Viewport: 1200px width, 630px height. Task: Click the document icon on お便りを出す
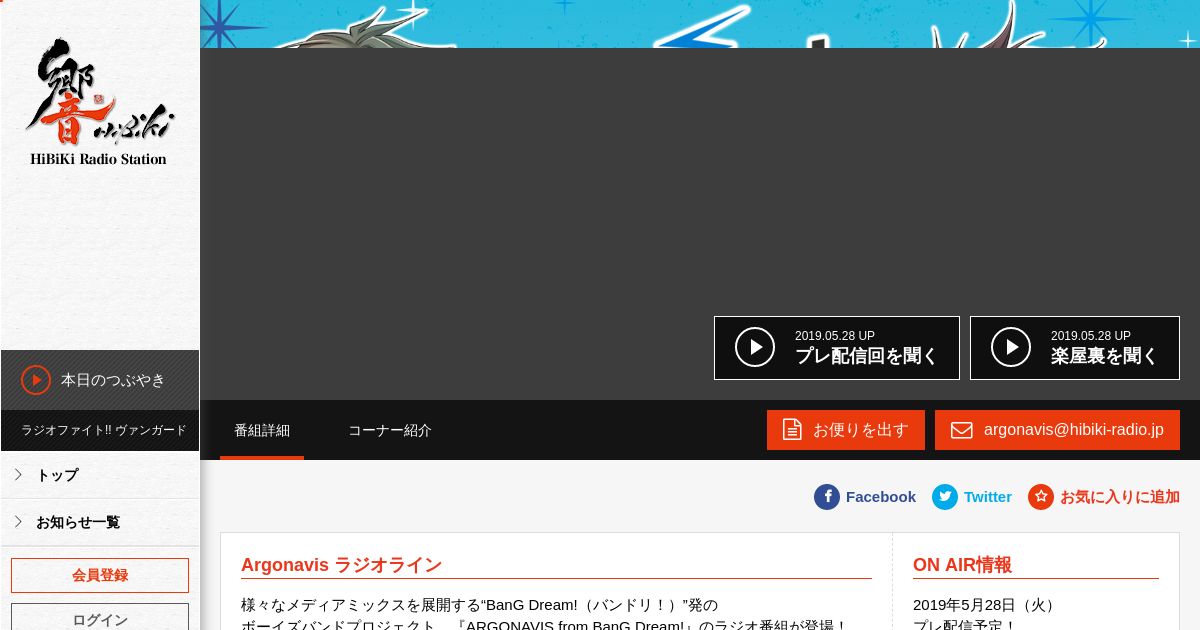coord(792,429)
